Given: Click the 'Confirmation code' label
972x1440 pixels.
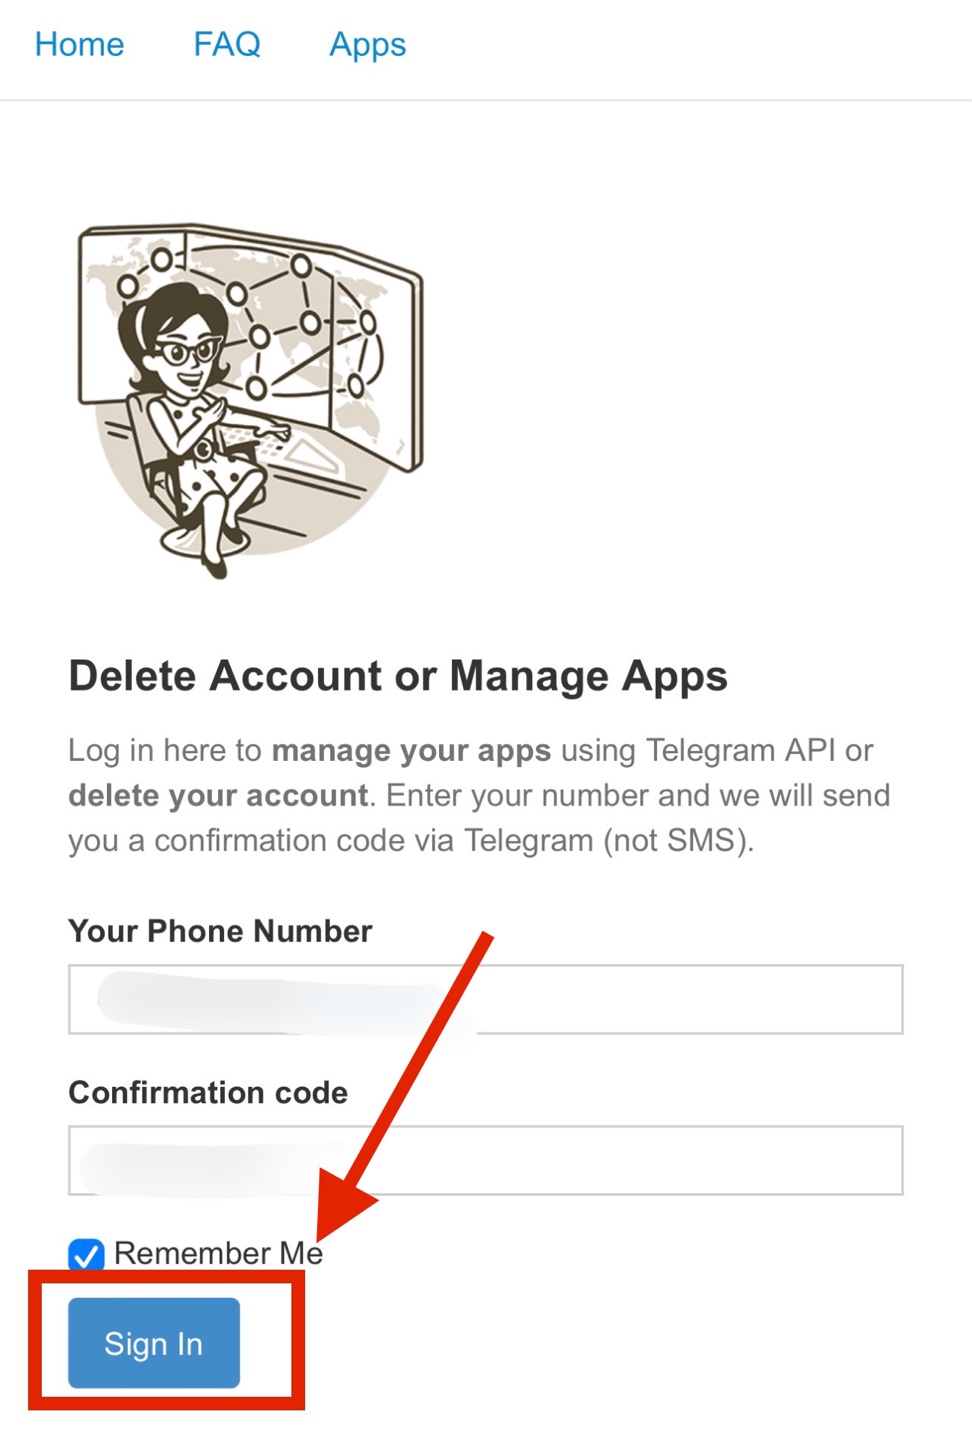Looking at the screenshot, I should tap(208, 1092).
